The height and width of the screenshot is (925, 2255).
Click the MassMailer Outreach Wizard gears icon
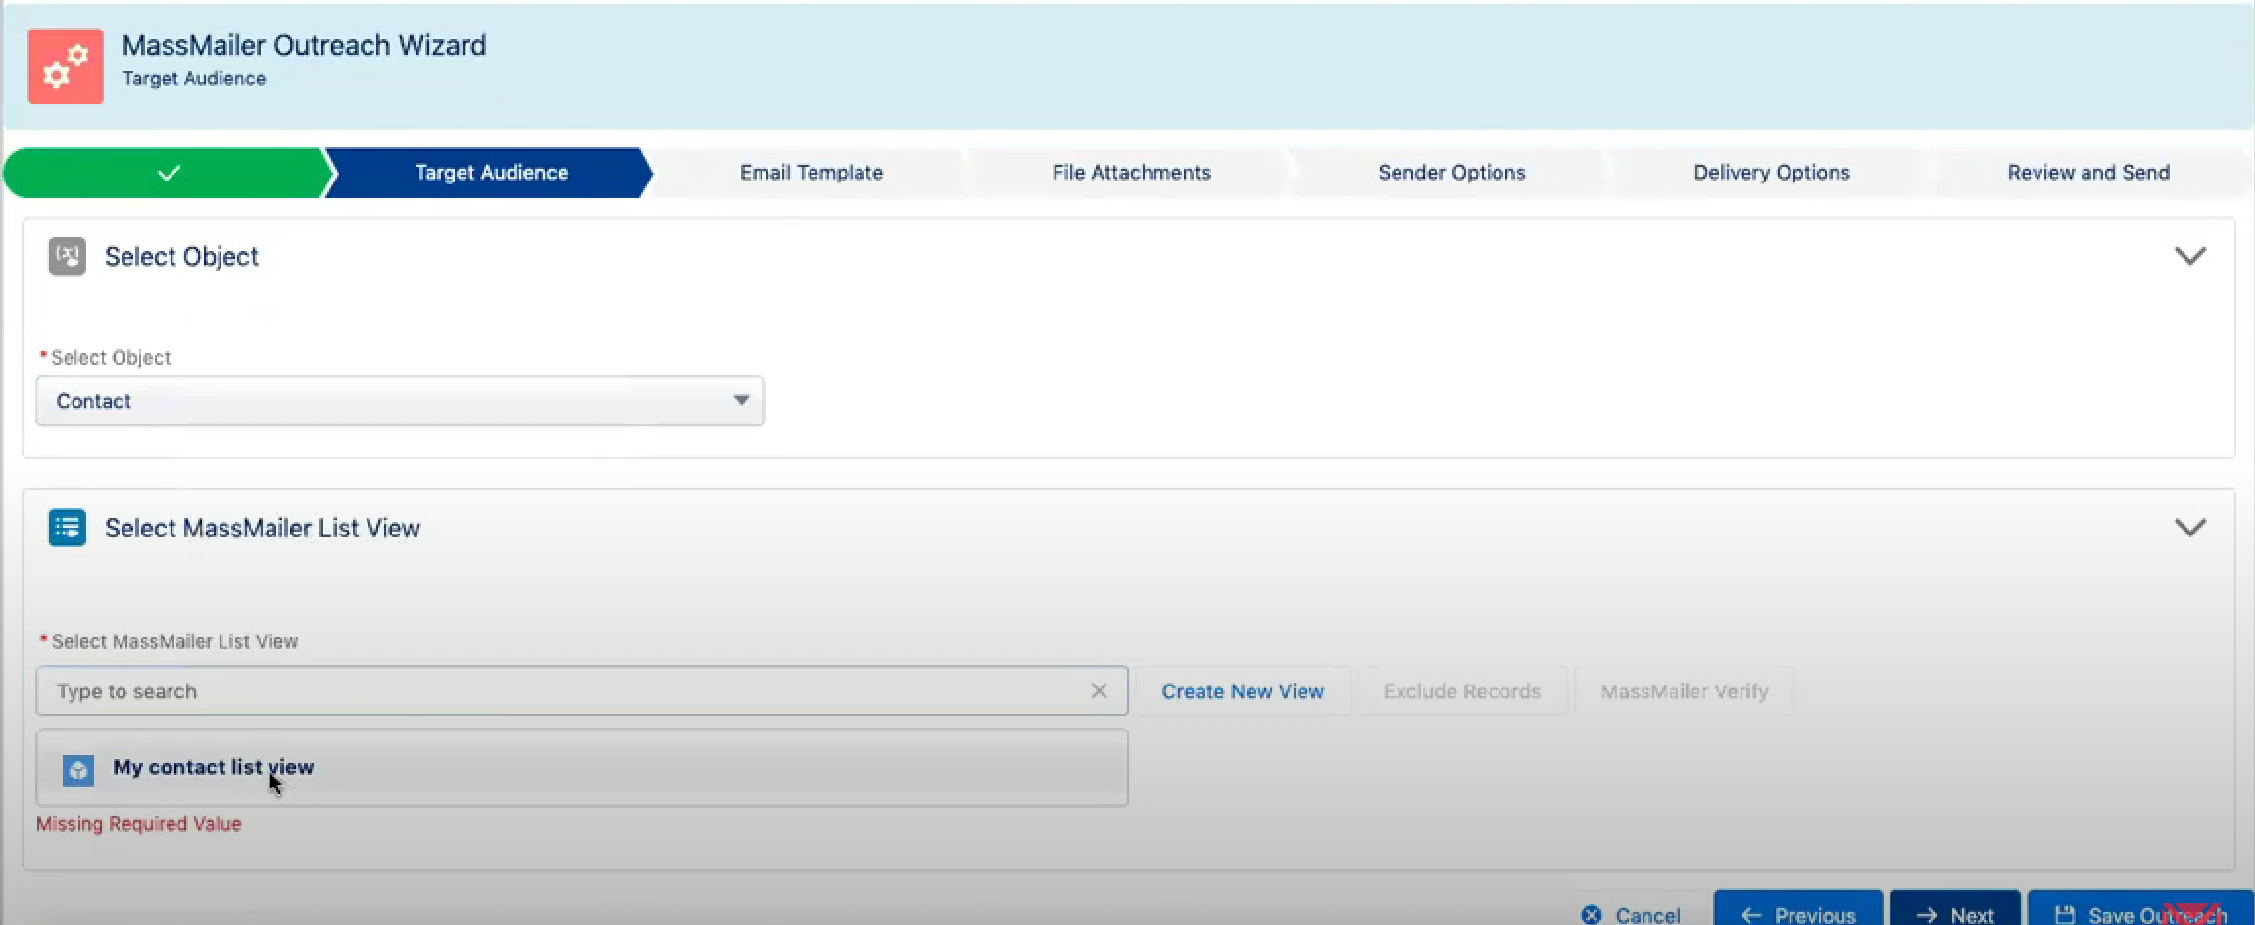click(65, 66)
